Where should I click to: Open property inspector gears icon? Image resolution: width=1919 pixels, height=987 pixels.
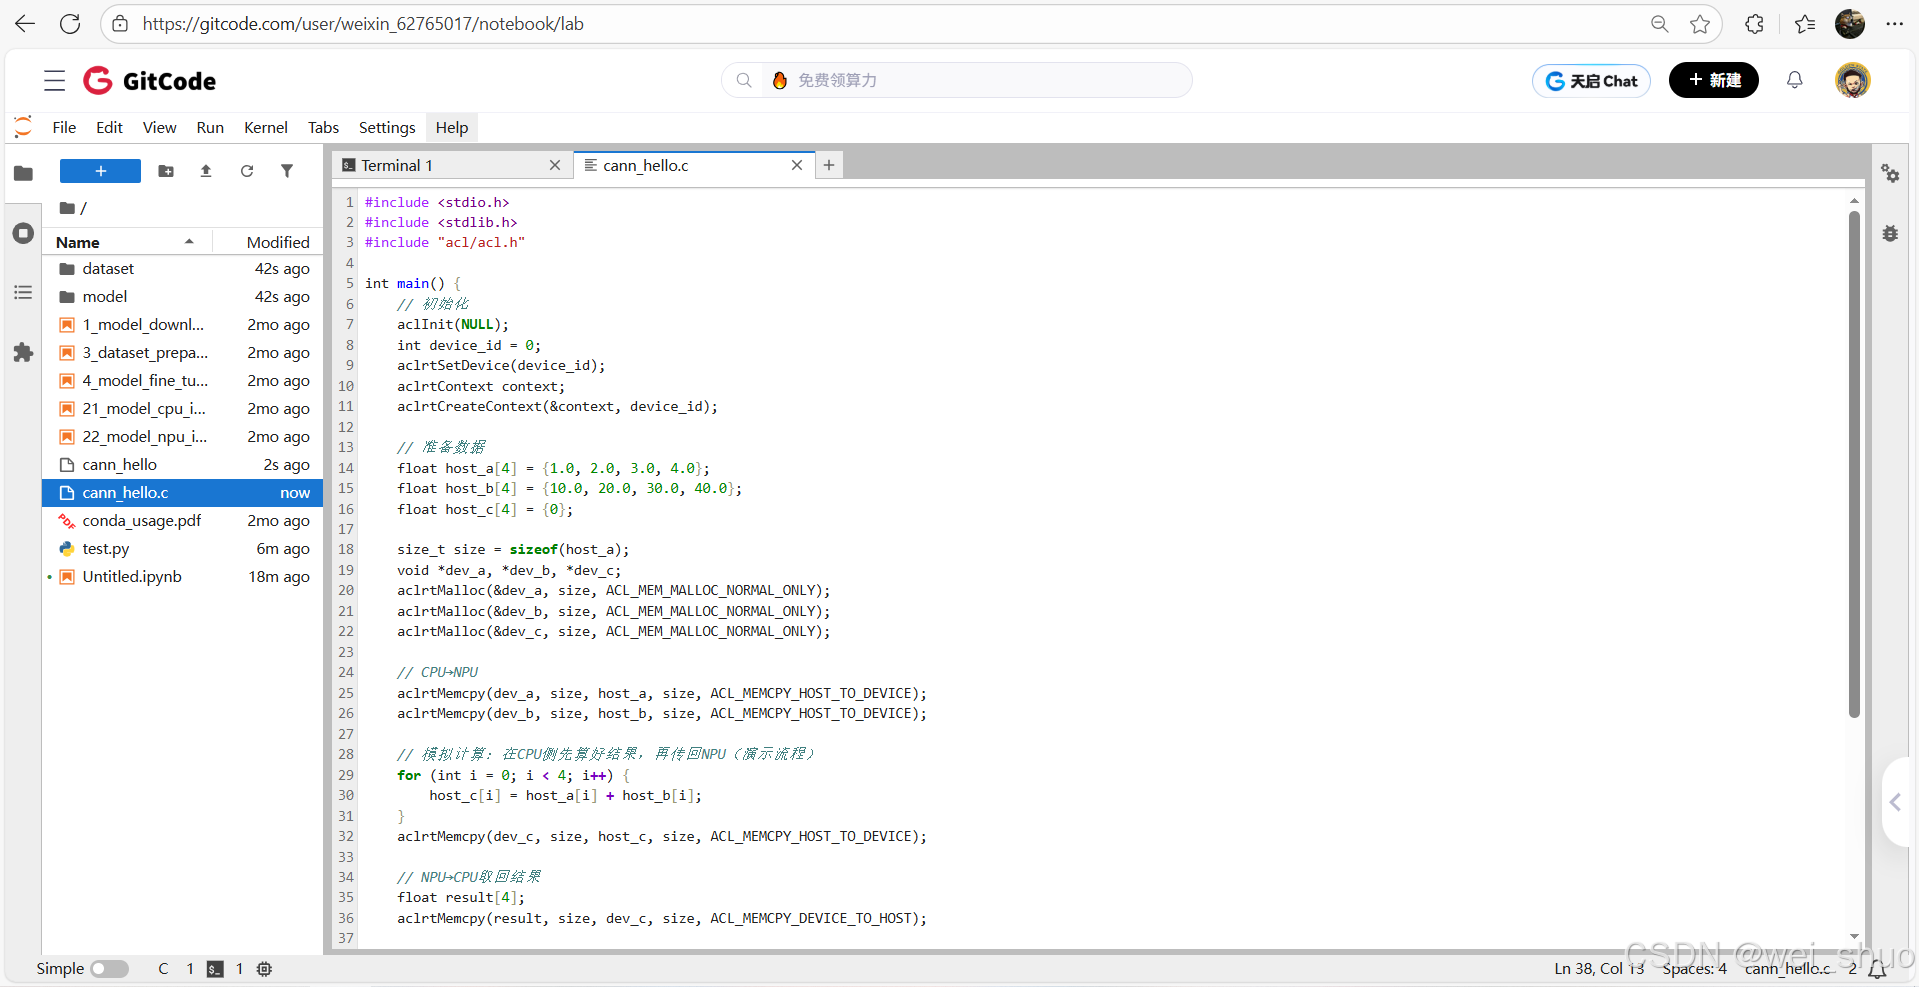pyautogui.click(x=1890, y=173)
